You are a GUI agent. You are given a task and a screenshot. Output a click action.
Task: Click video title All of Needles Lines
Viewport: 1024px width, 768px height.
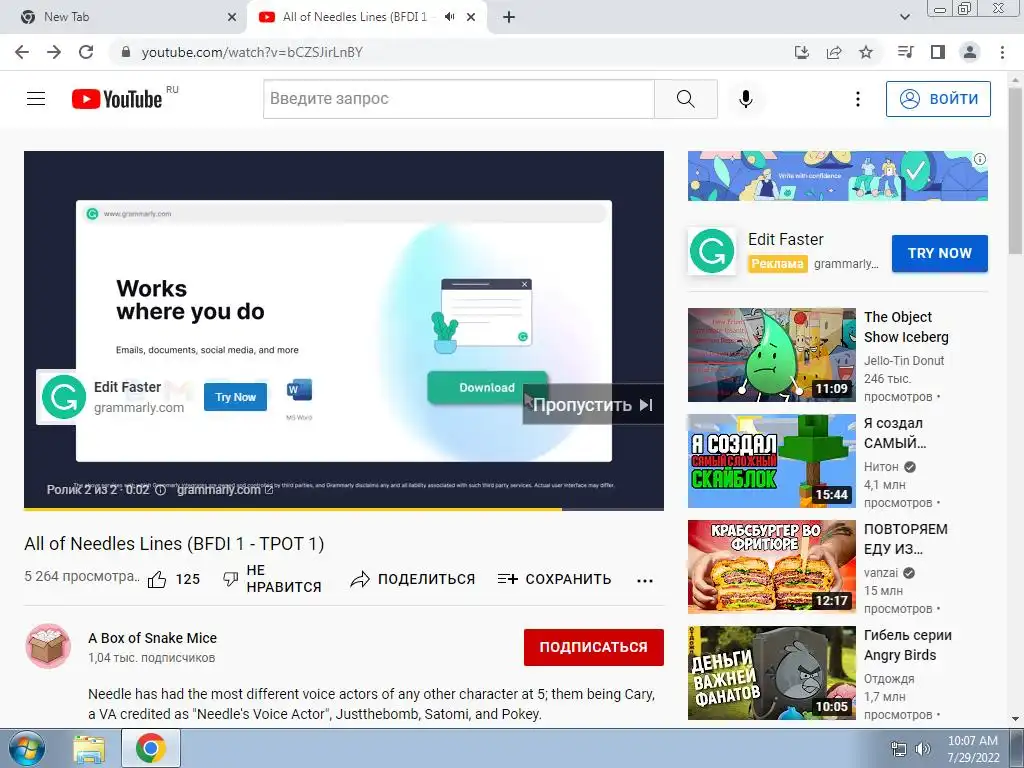click(174, 544)
